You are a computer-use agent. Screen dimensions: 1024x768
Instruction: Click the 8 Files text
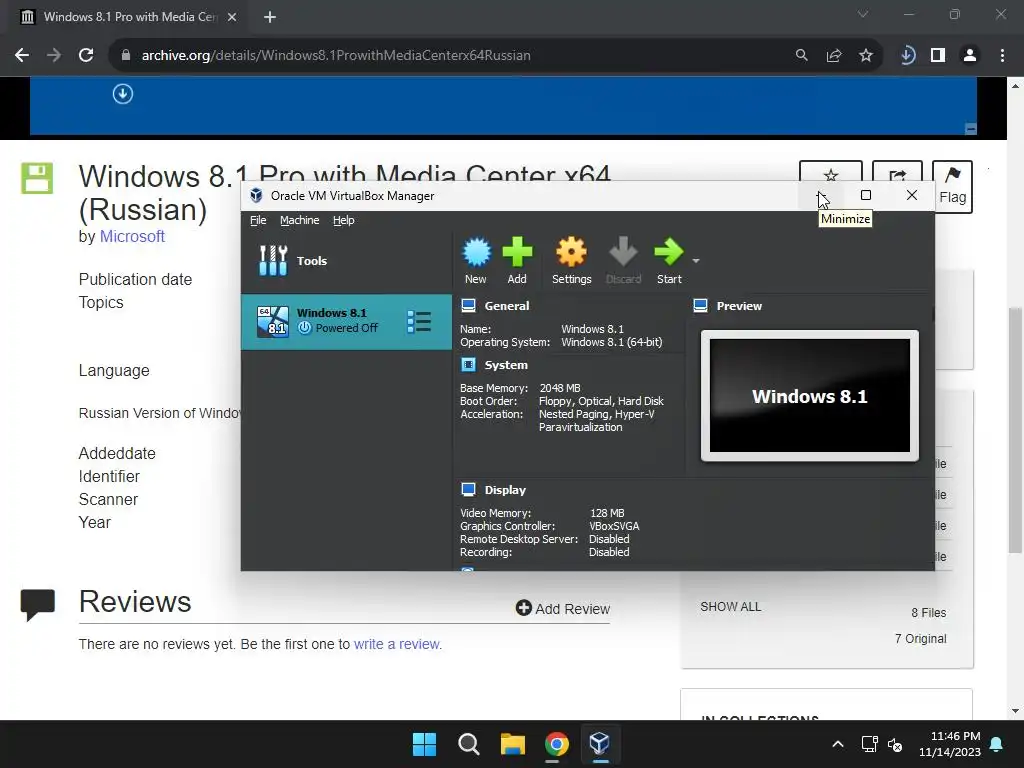coord(929,613)
